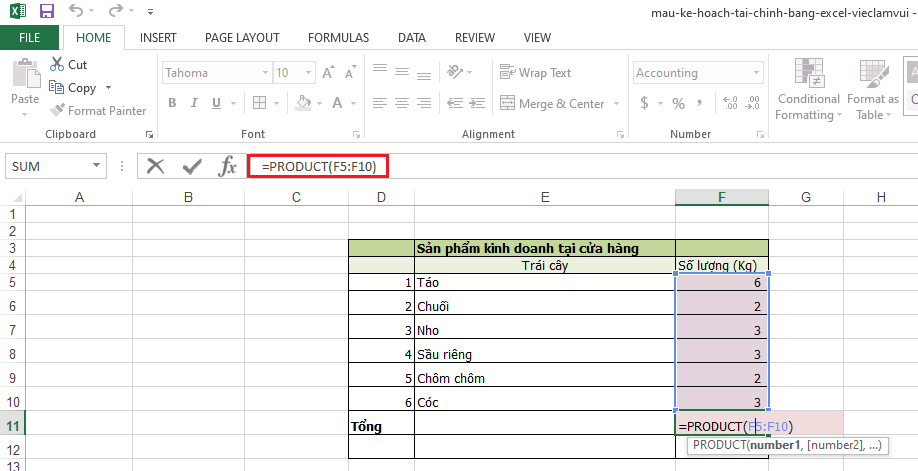Click the Save icon in quick access toolbar
This screenshot has height=471, width=918.
pyautogui.click(x=47, y=11)
